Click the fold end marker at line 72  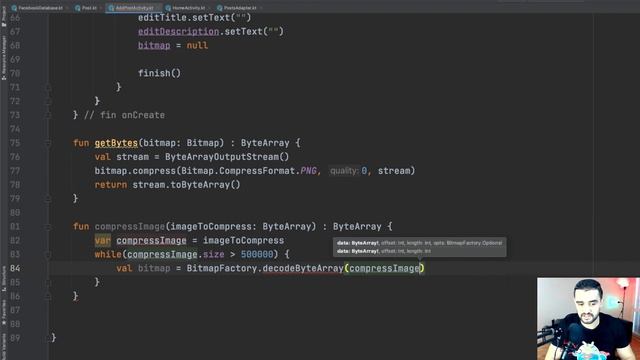click(x=48, y=101)
